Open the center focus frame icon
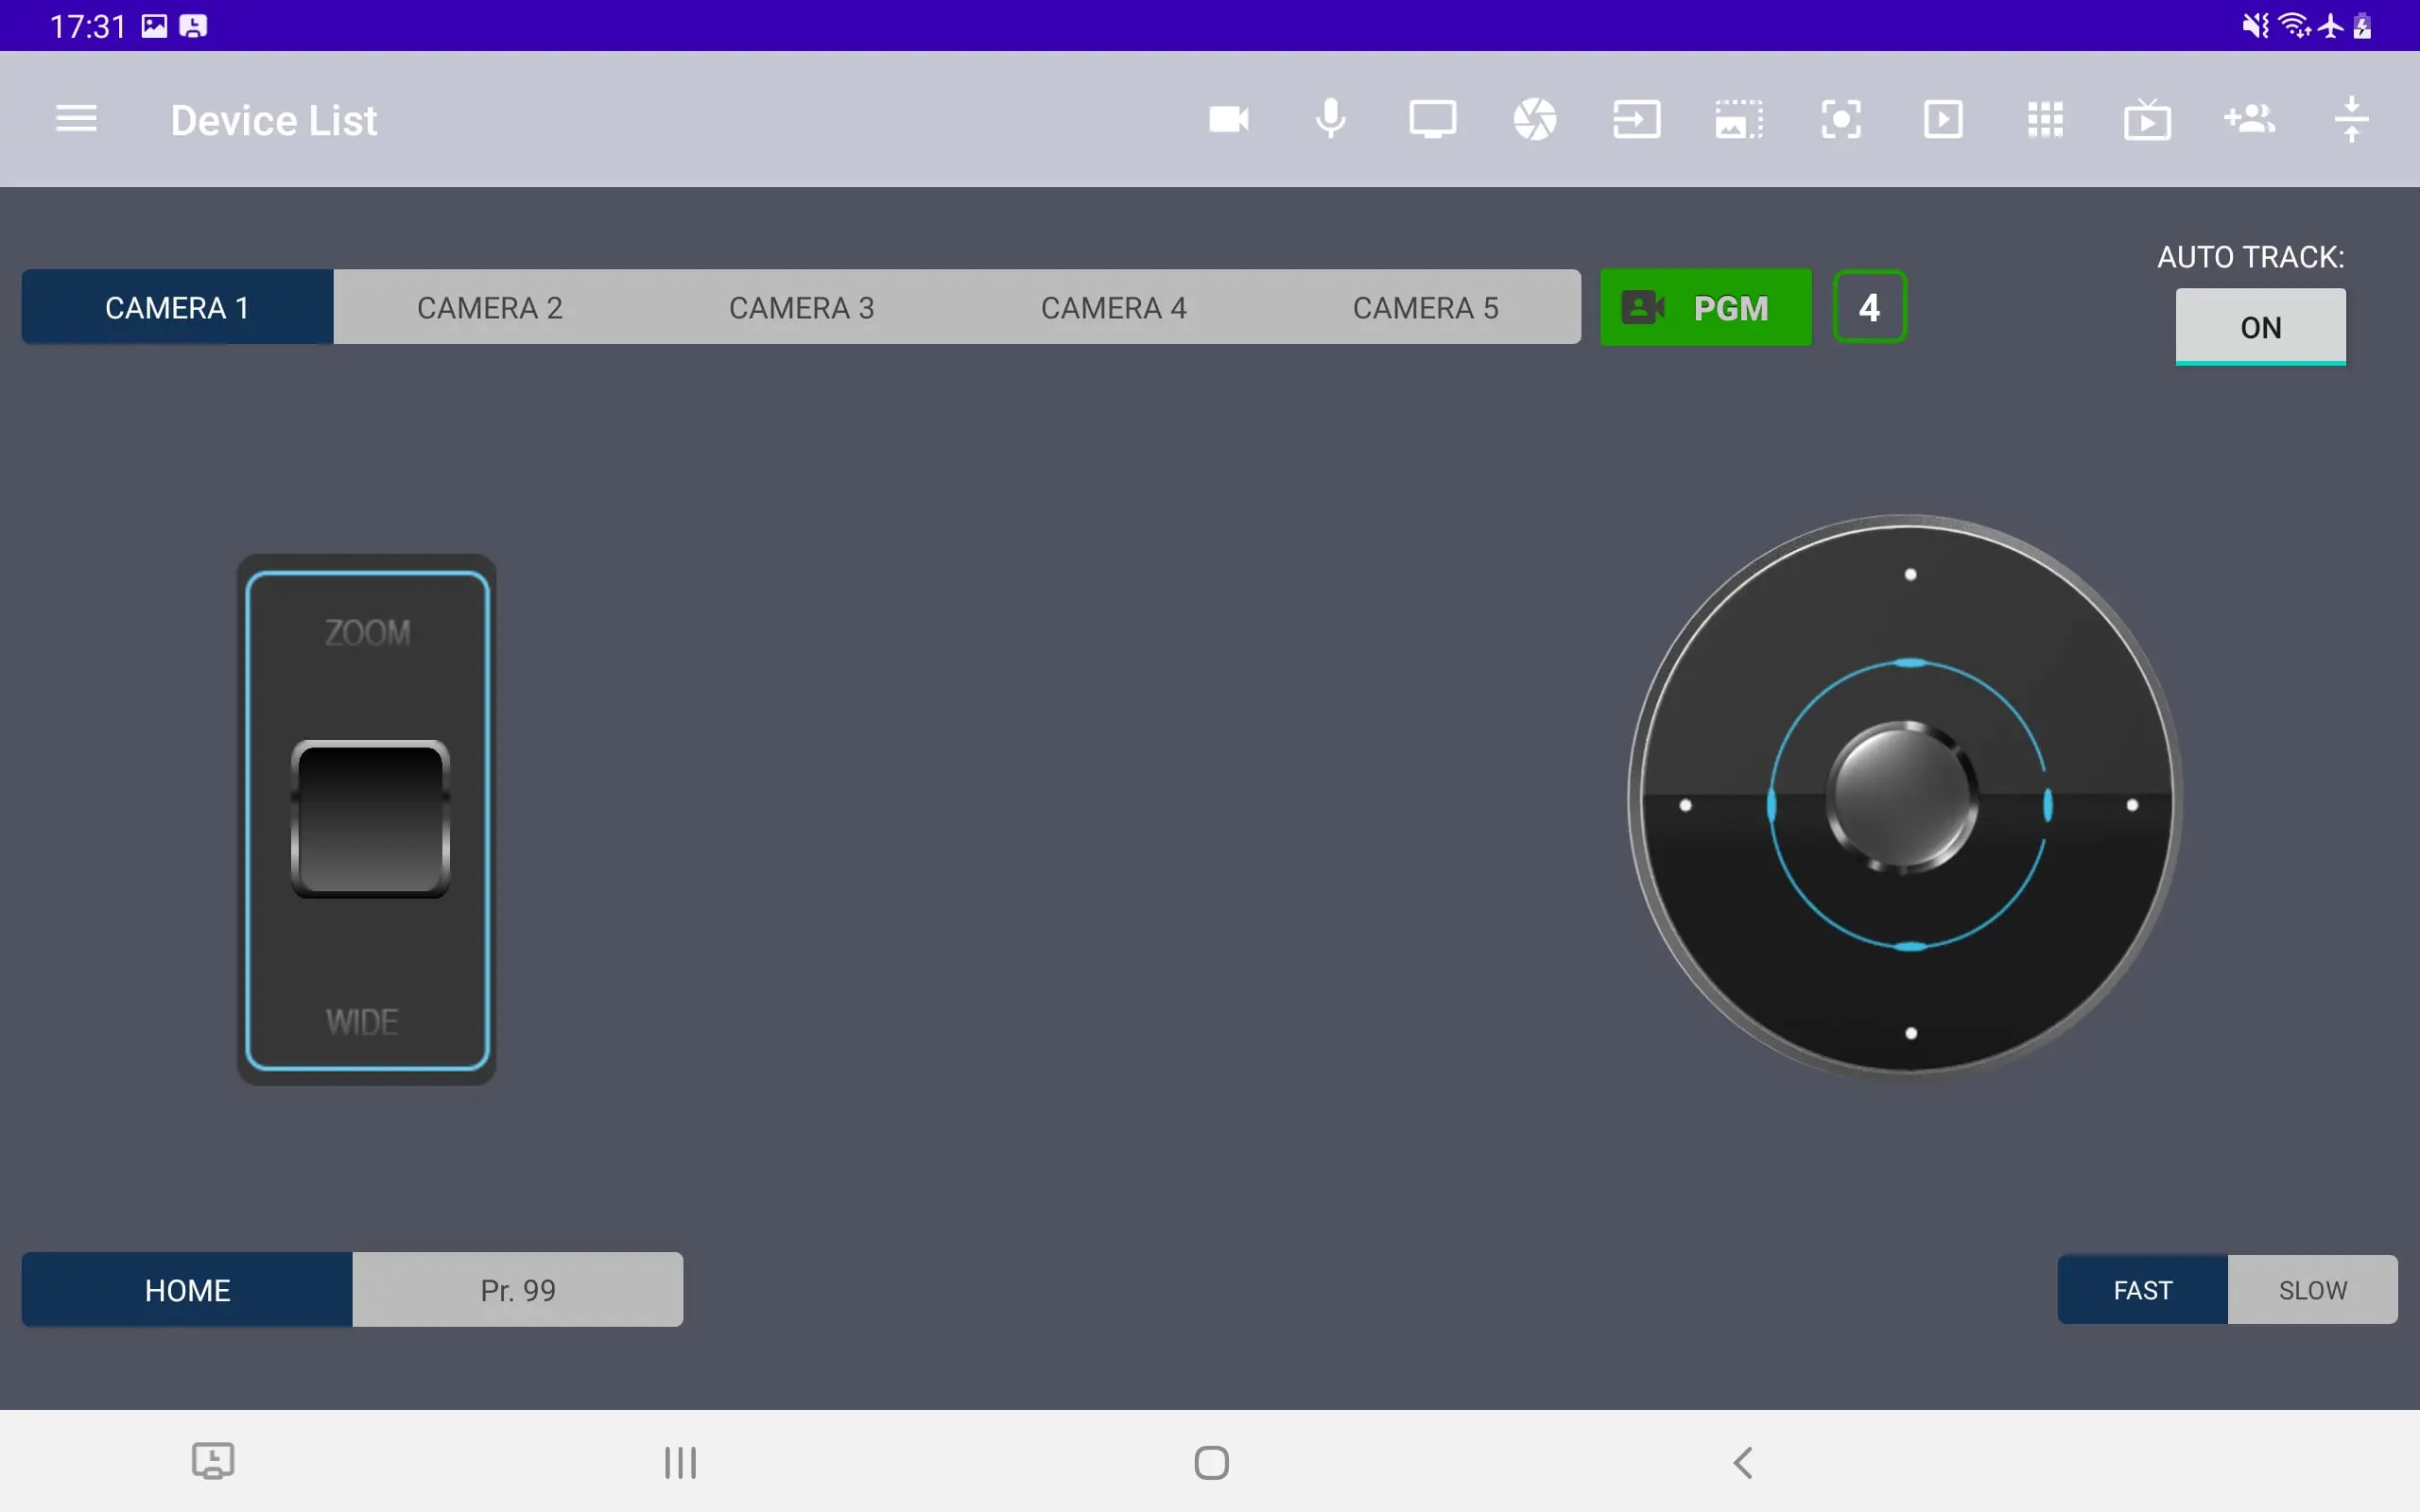The image size is (2420, 1512). (x=1840, y=120)
